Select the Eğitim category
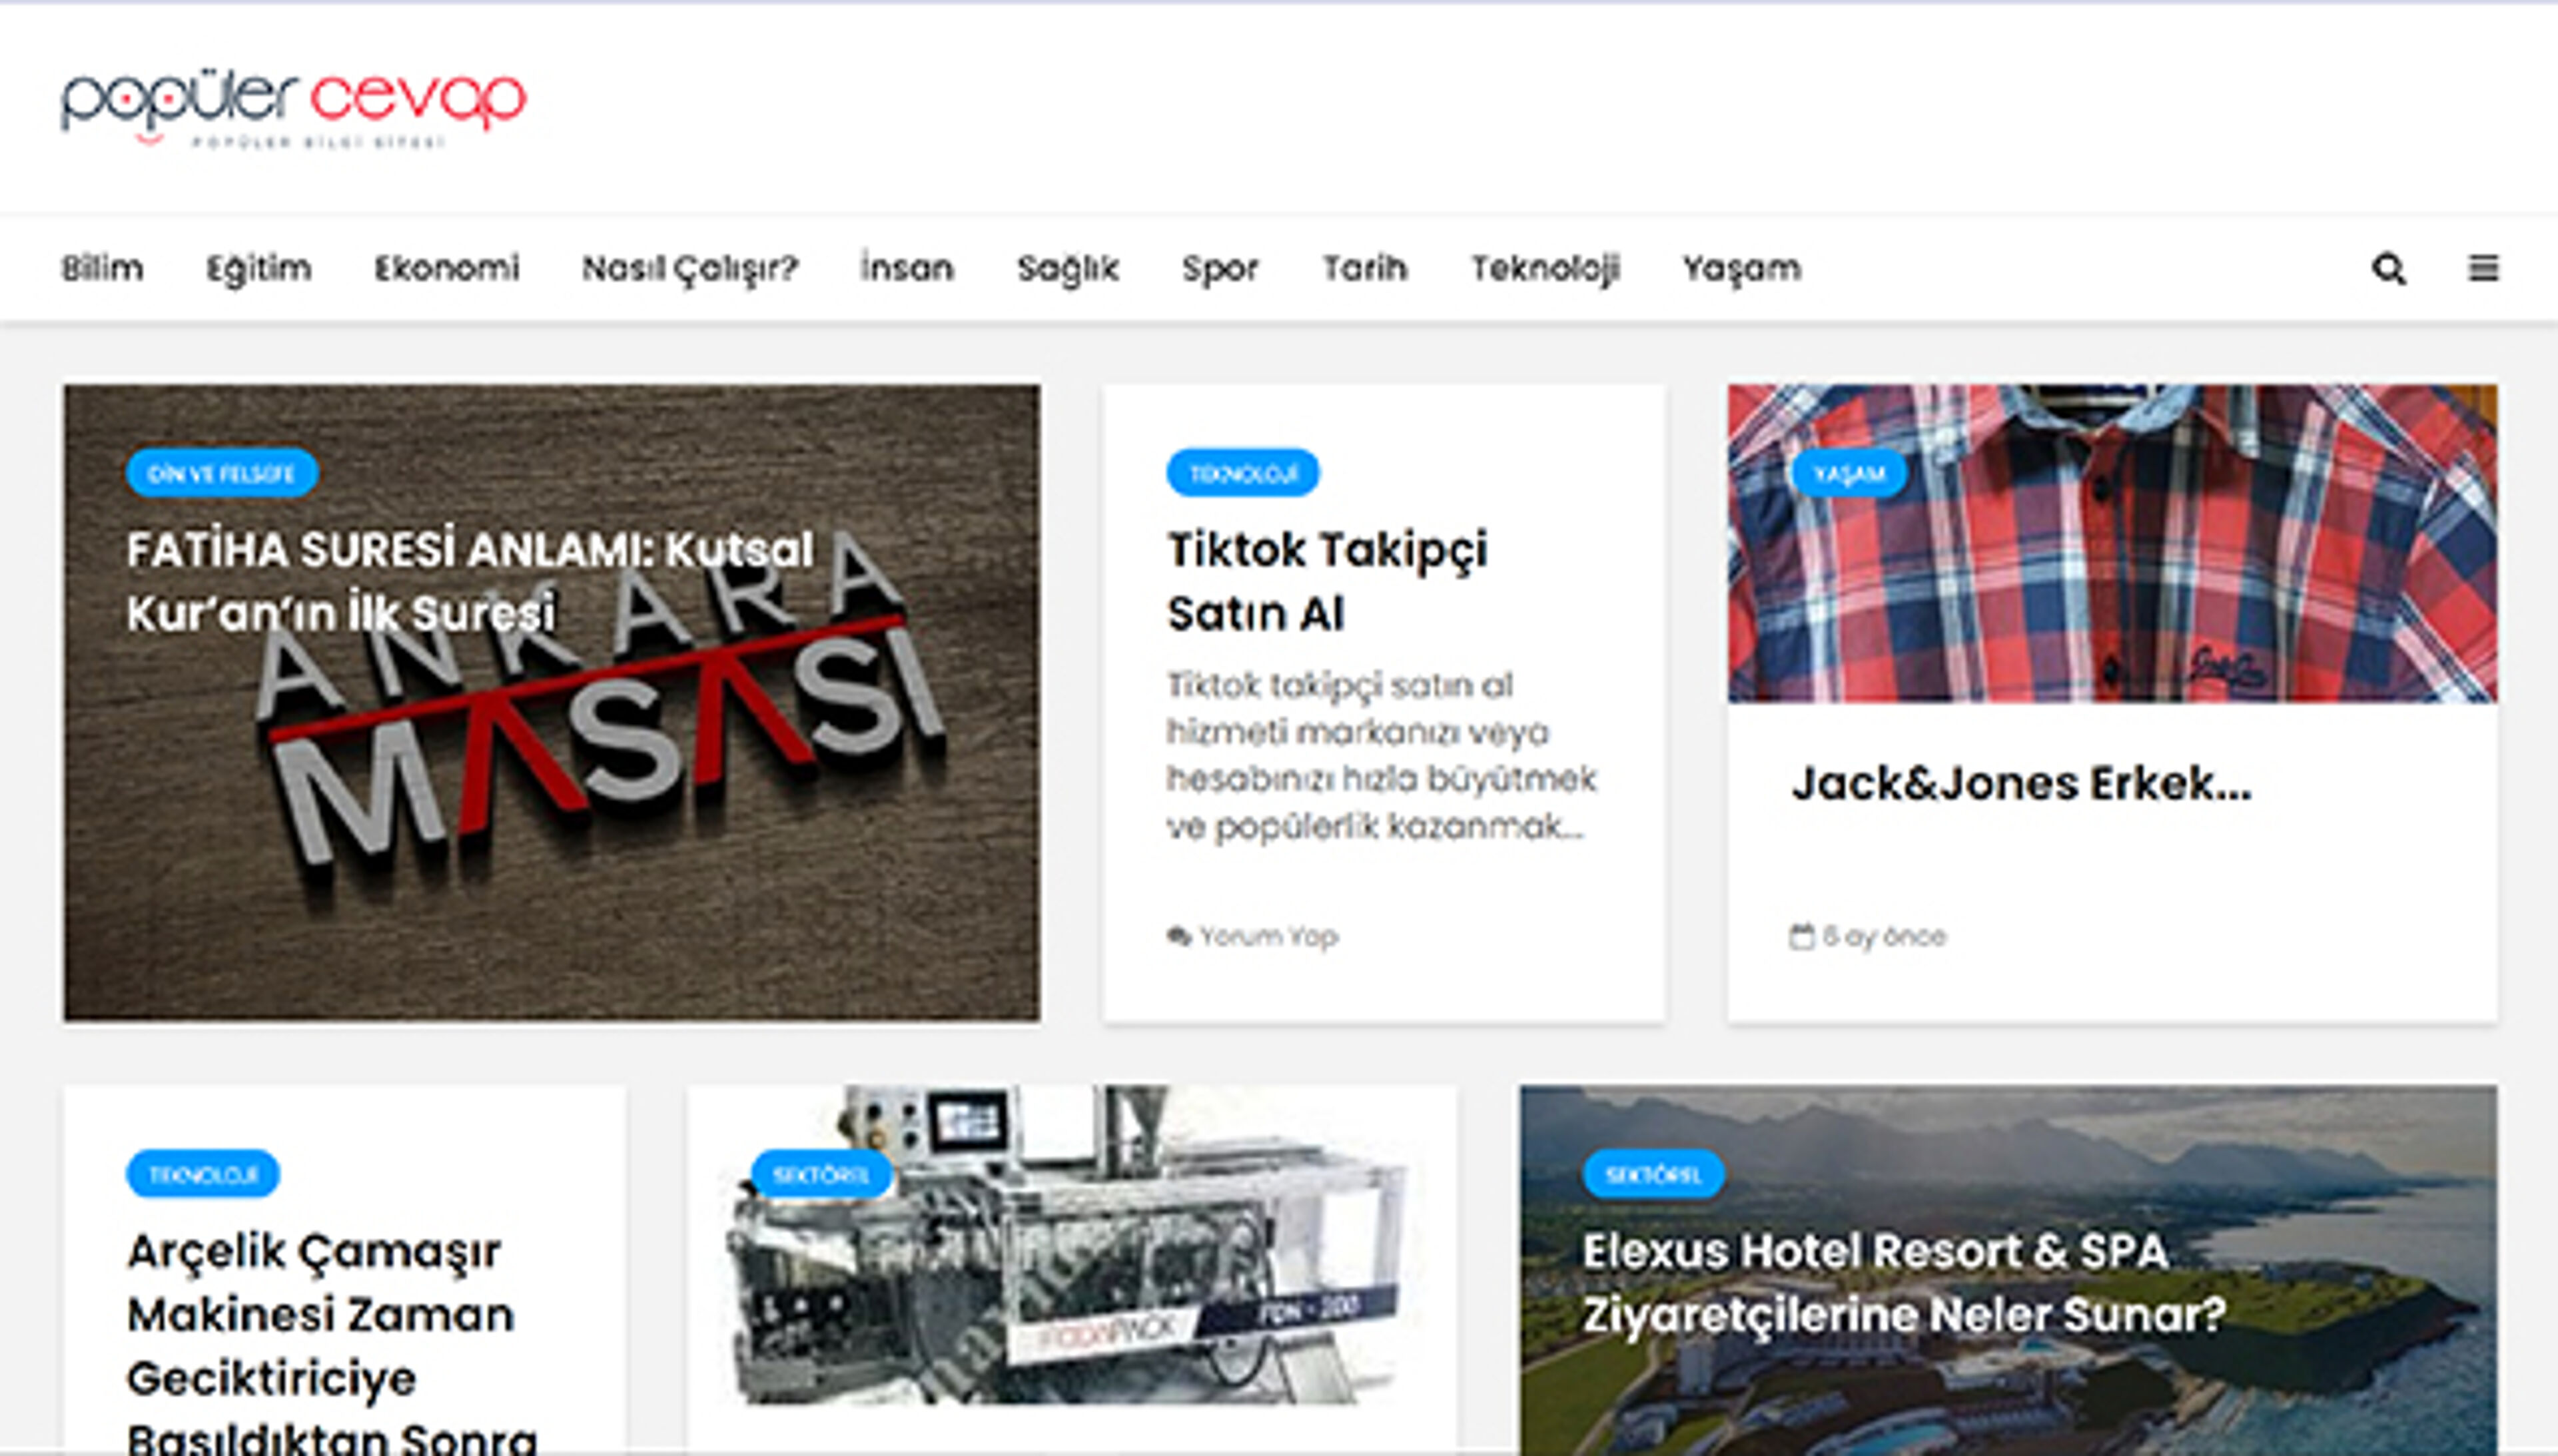 (x=258, y=268)
